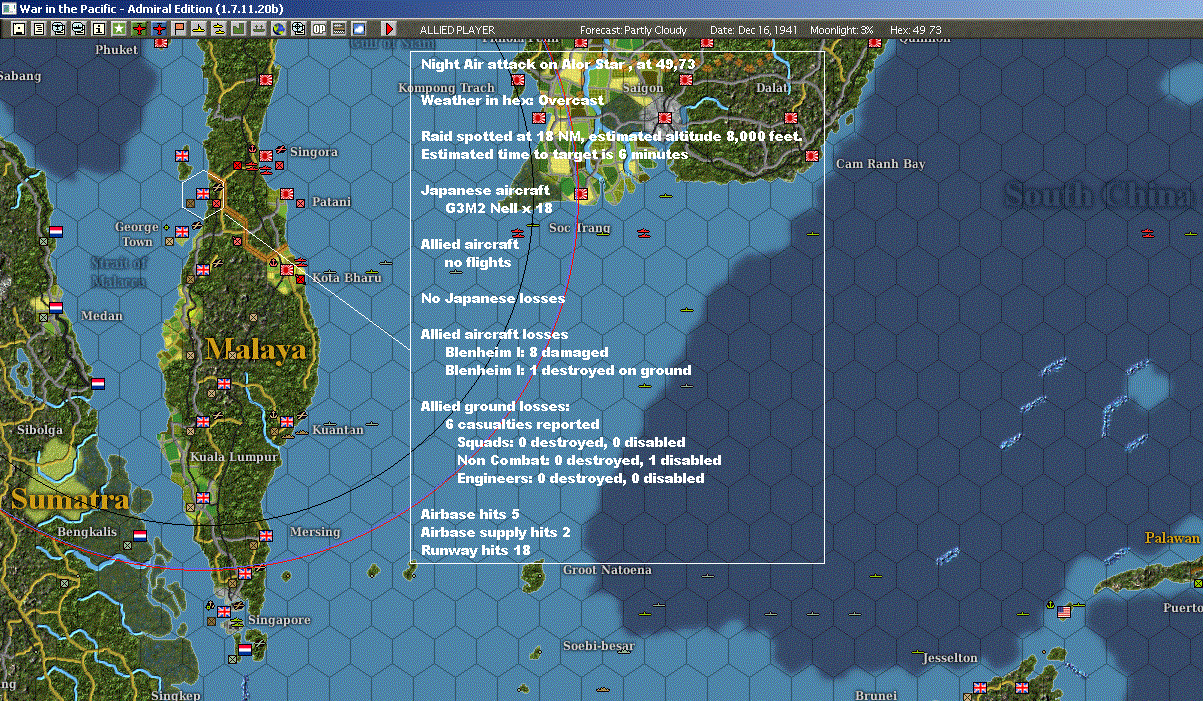Select the British flag at Alor Star hex
Screen dimensions: 1203x701
point(204,194)
